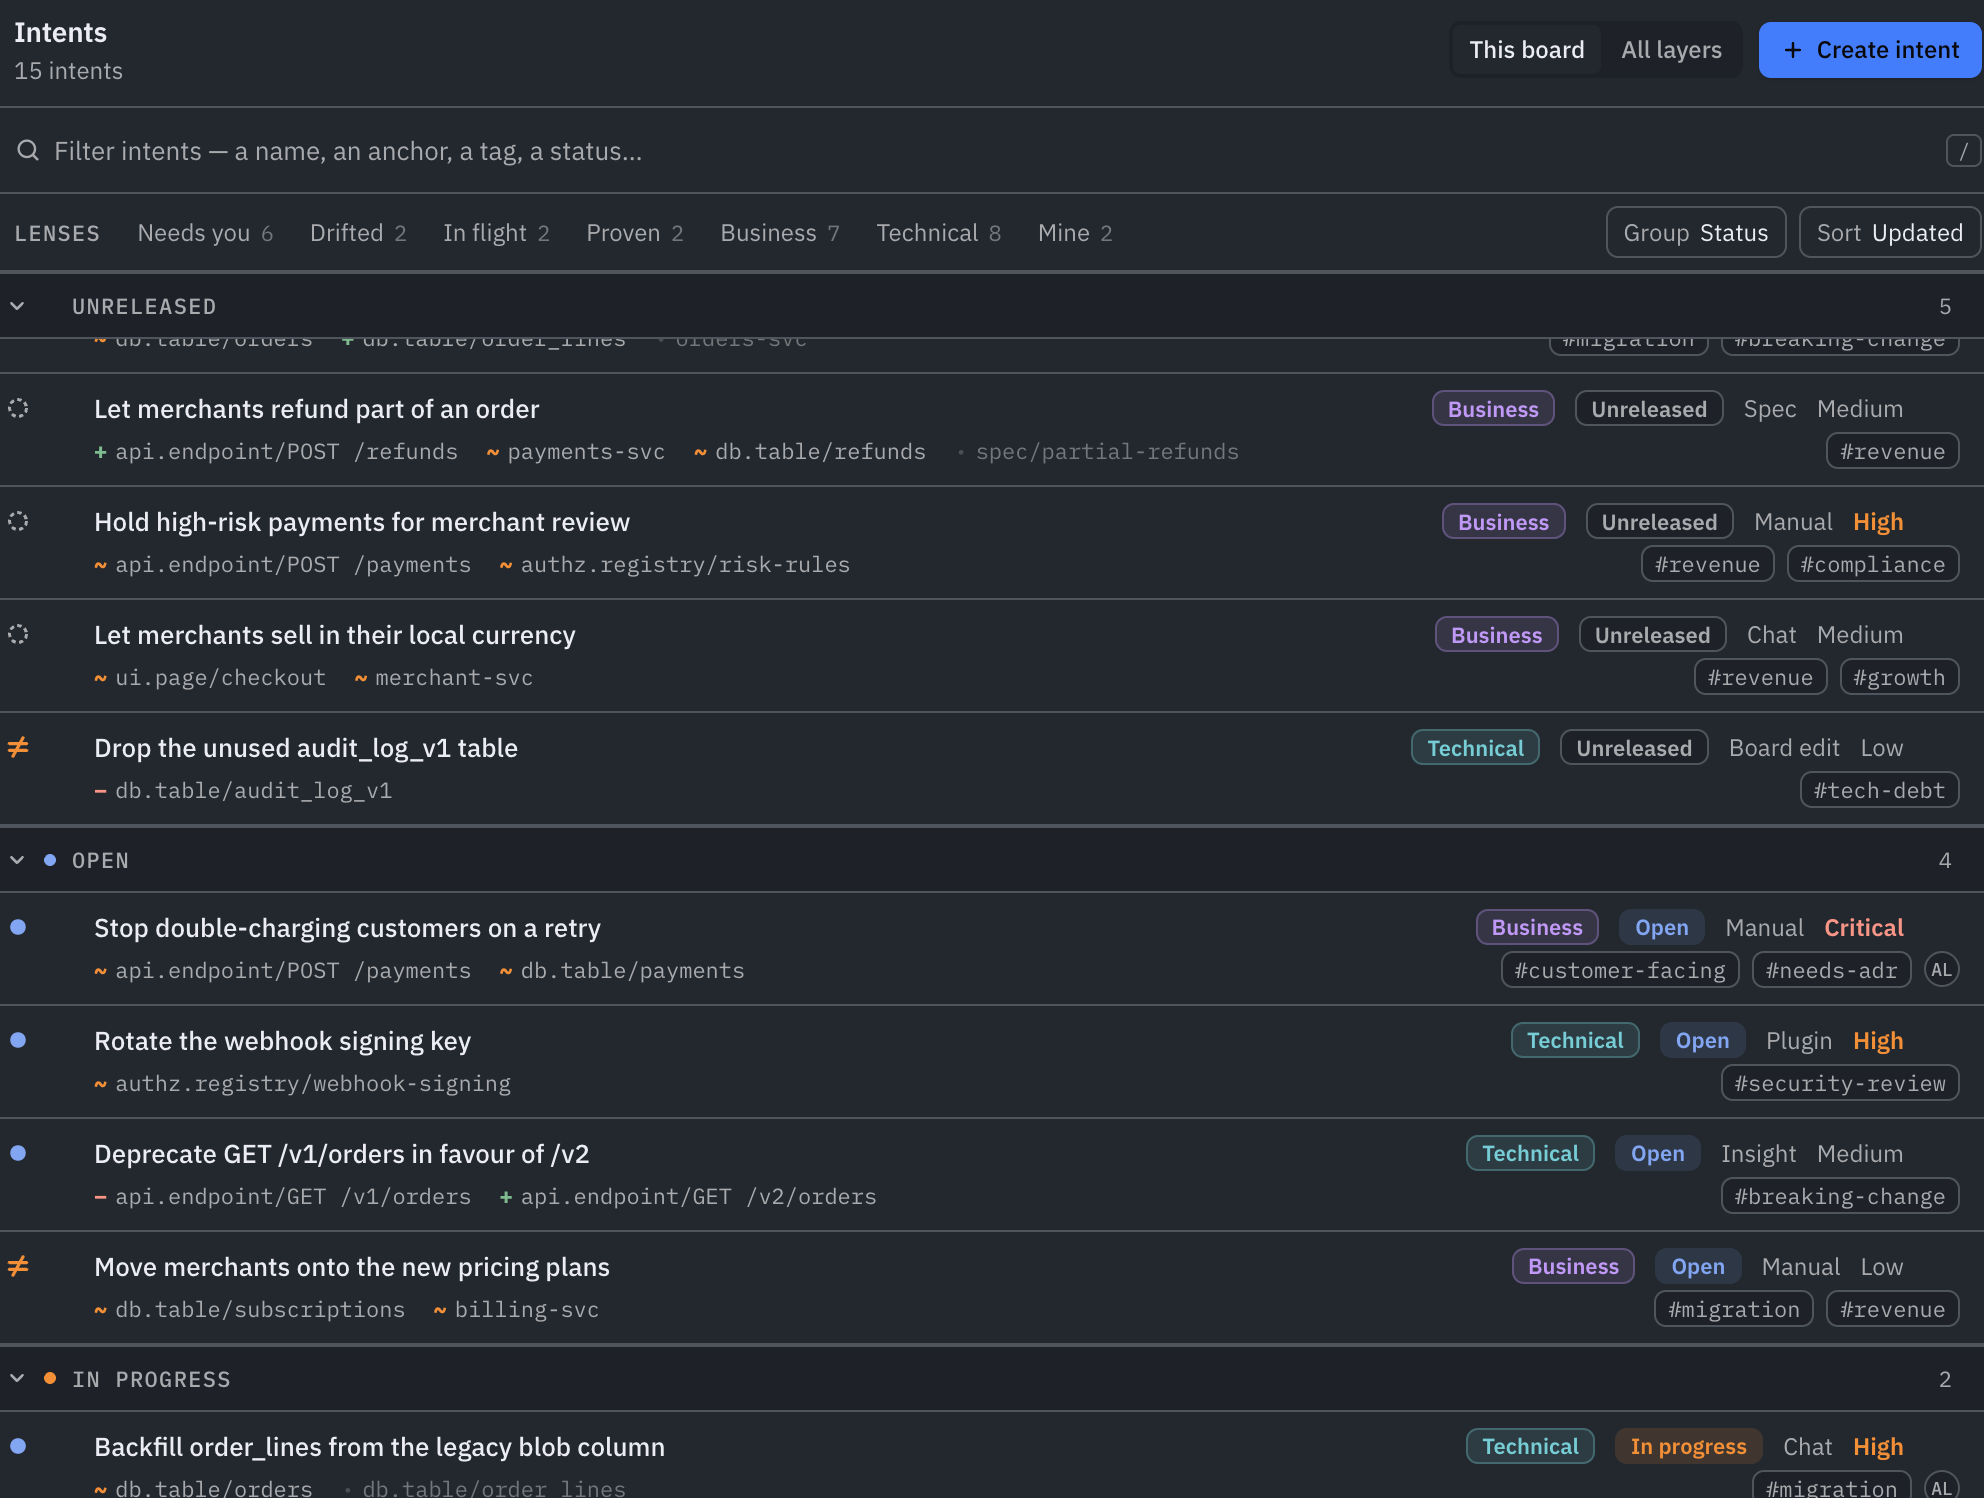Open Let merchants refund part of an order
Screen dimensions: 1984x1498
click(316, 409)
